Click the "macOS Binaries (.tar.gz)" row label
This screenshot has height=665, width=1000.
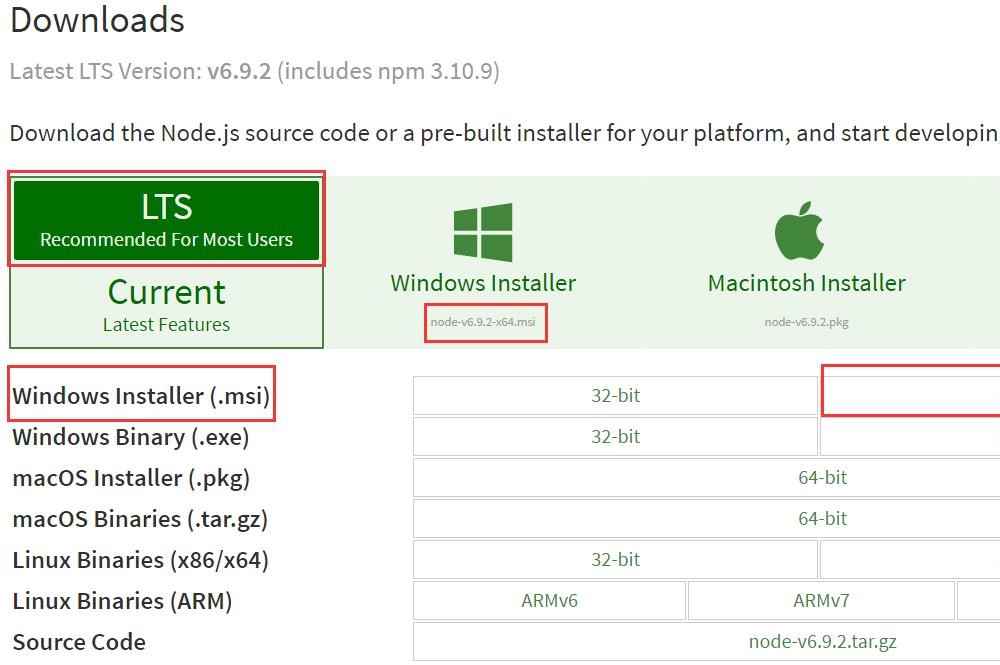(x=140, y=519)
